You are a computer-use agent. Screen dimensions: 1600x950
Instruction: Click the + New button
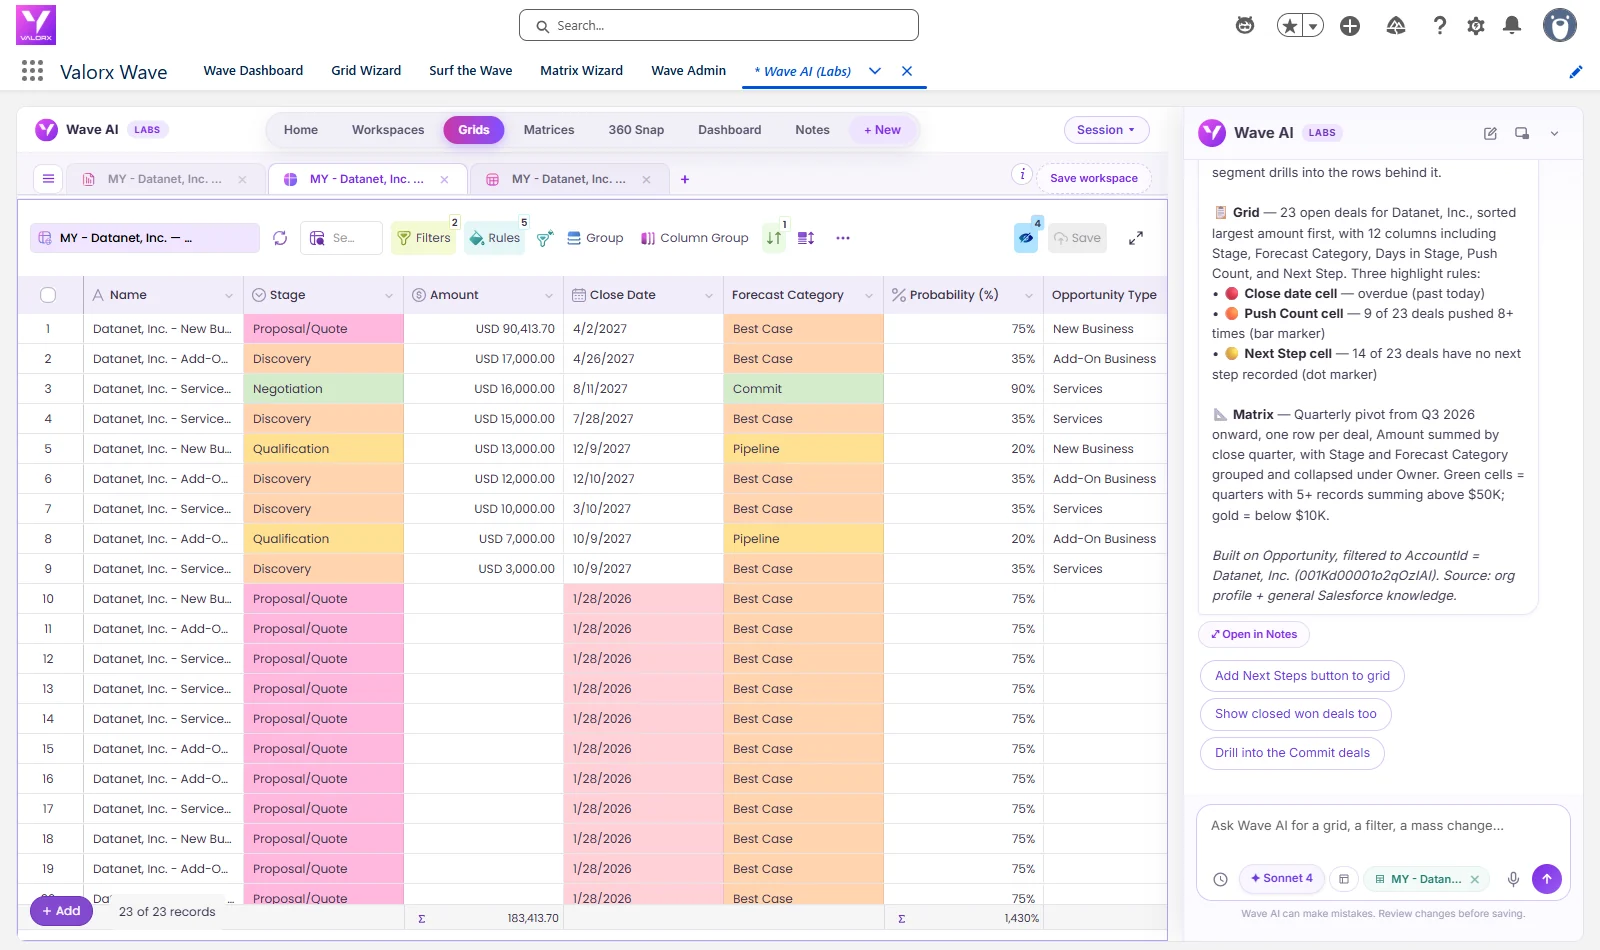tap(882, 130)
